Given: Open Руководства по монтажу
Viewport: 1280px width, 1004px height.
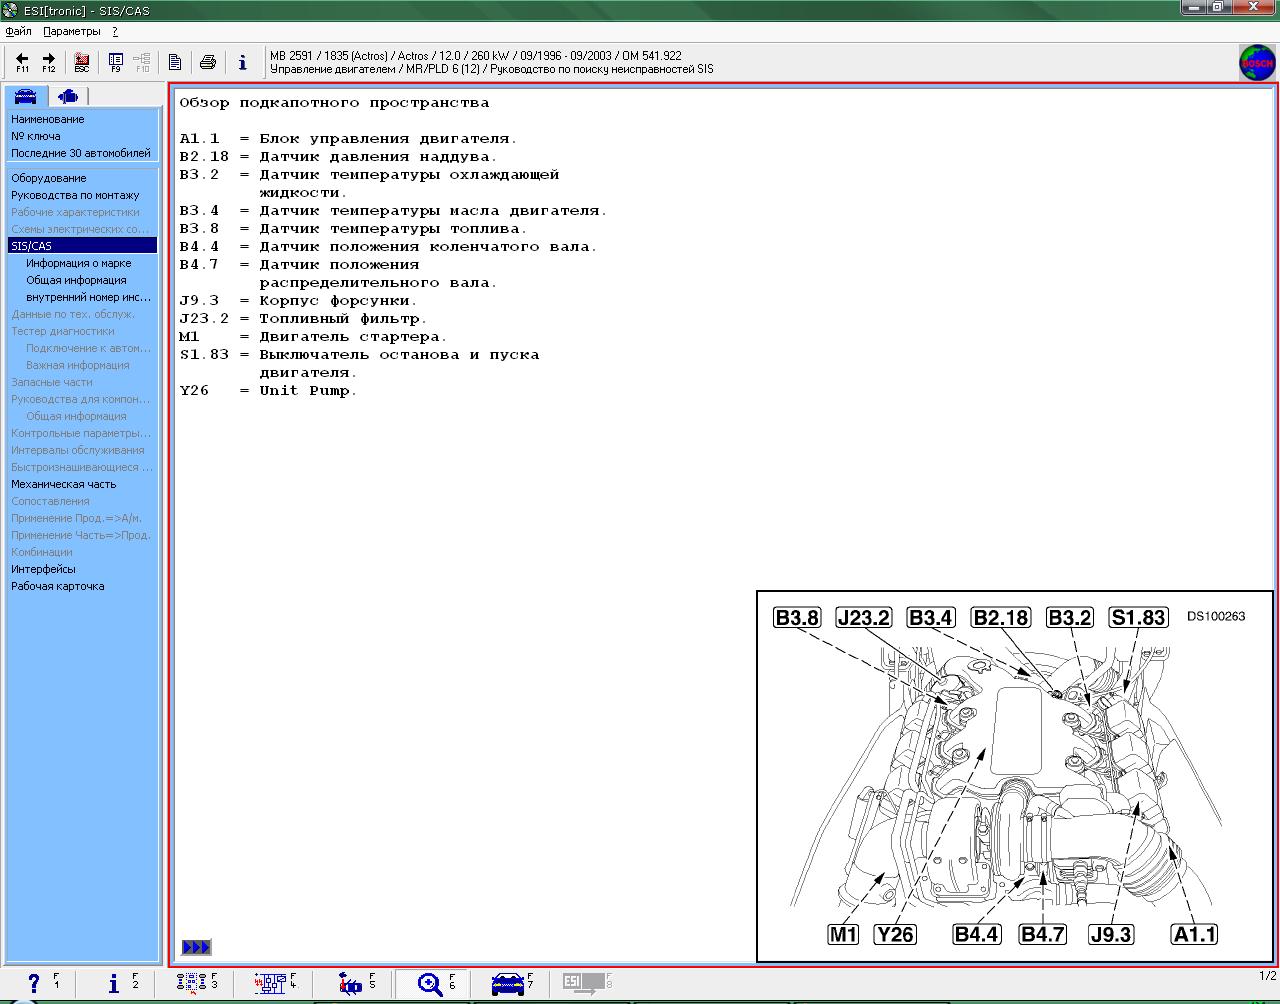Looking at the screenshot, I should 75,195.
